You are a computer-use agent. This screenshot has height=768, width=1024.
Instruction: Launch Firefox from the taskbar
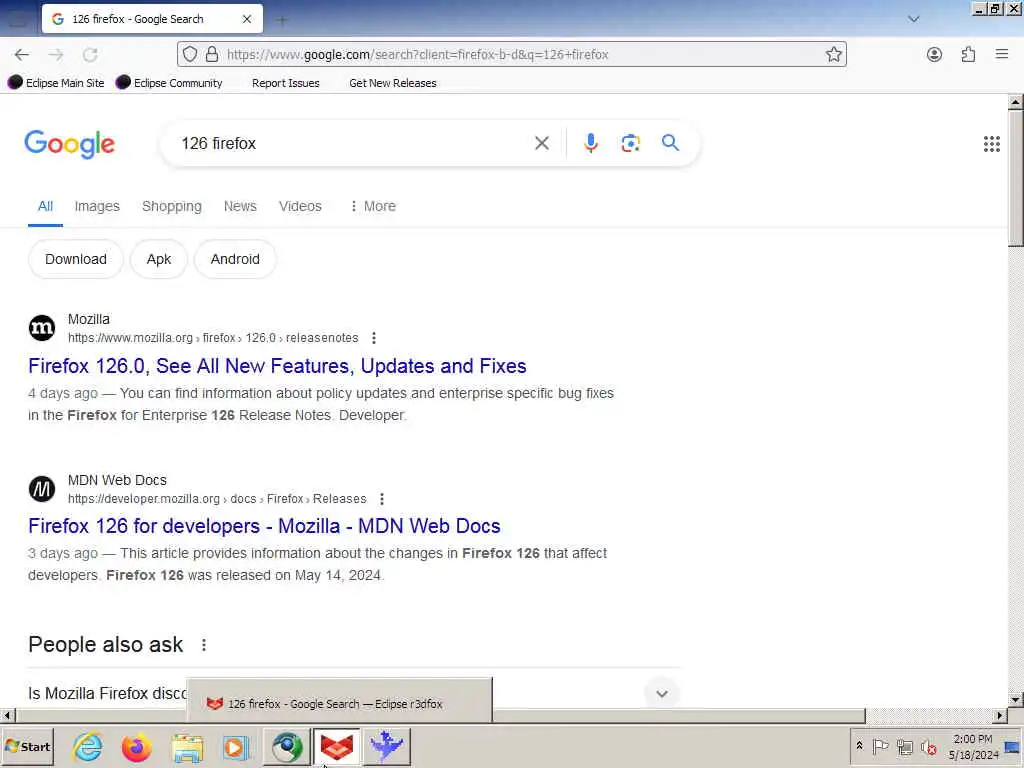(136, 746)
